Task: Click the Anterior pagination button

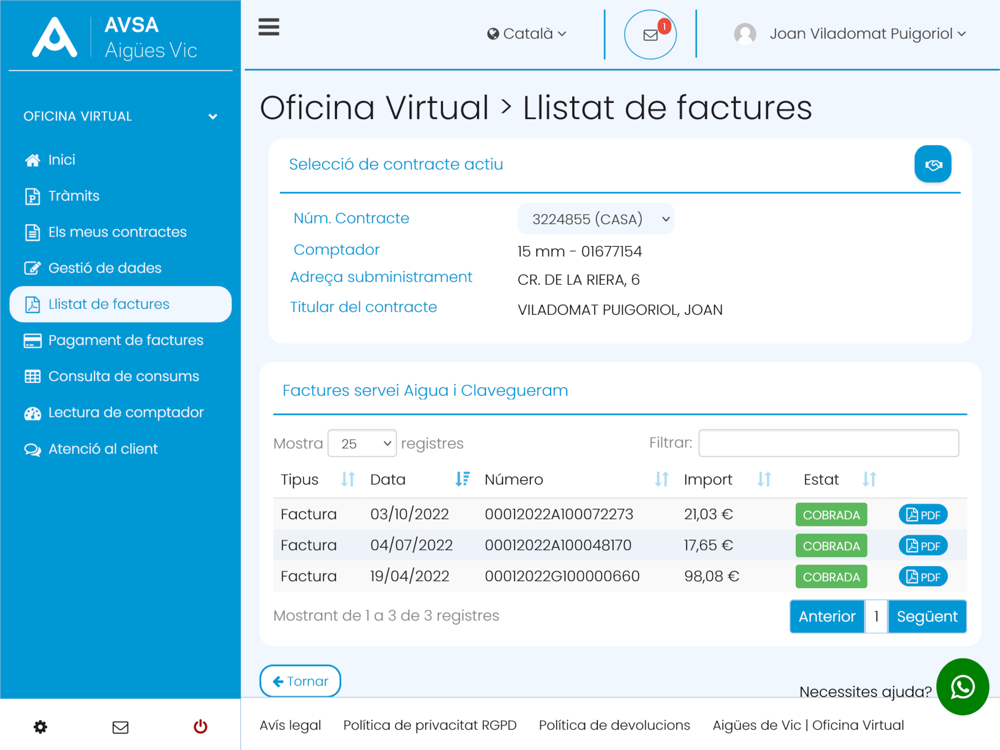Action: pos(827,616)
